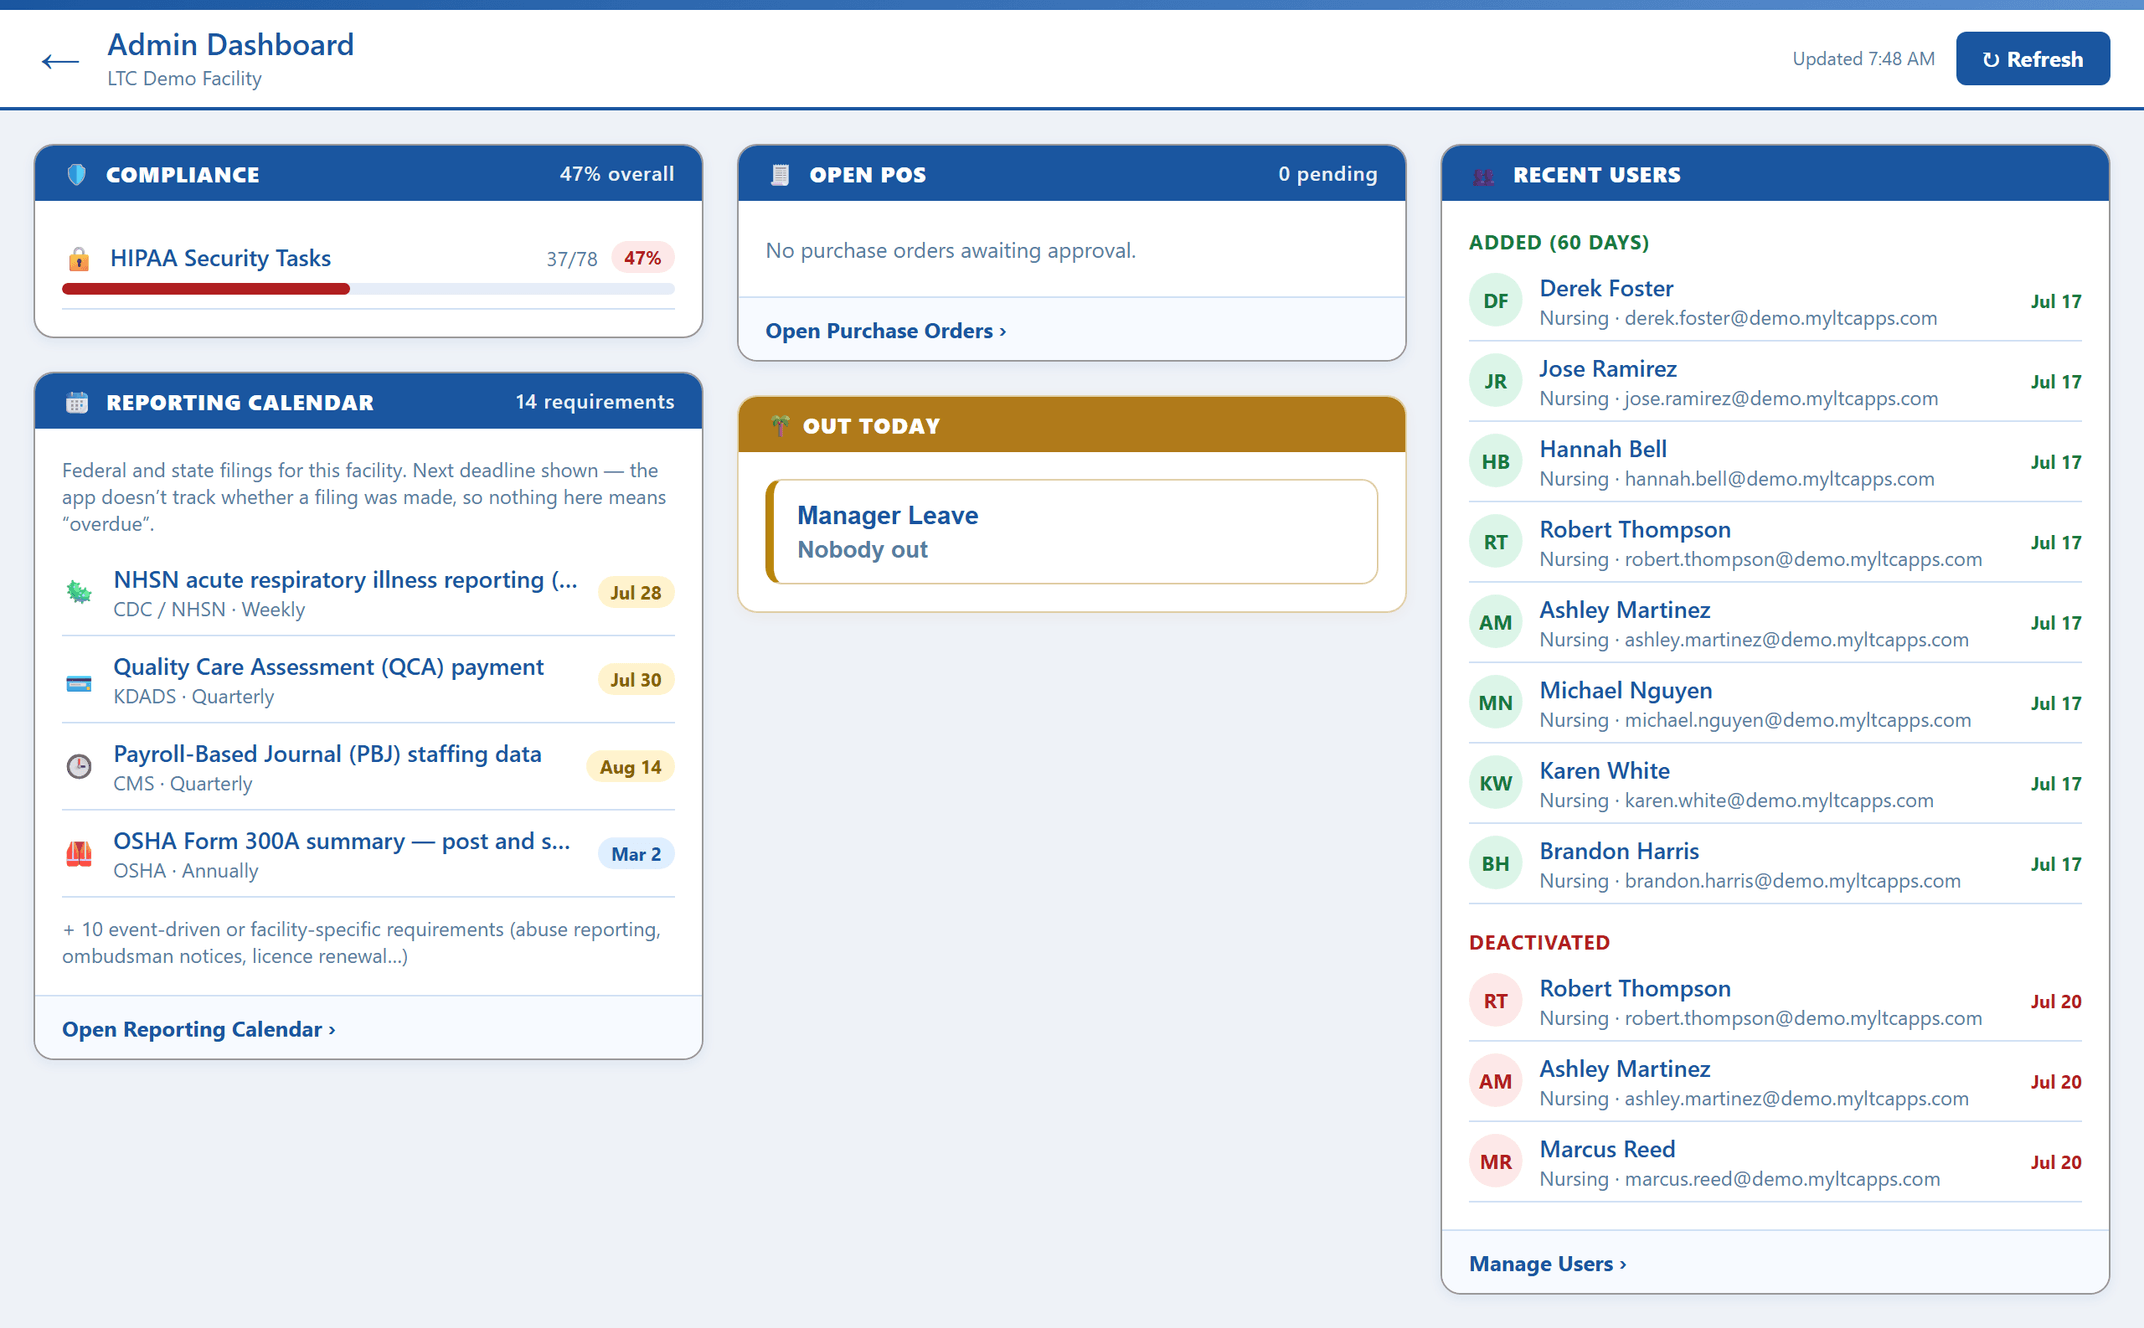Click the NHSN respiratory illness virus icon
Viewport: 2144px width, 1328px height.
[79, 593]
